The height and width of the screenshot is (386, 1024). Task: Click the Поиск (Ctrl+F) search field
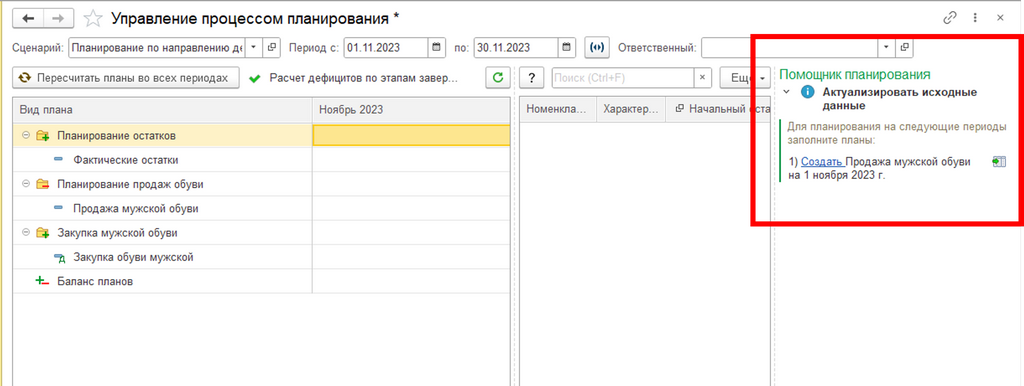pyautogui.click(x=623, y=78)
